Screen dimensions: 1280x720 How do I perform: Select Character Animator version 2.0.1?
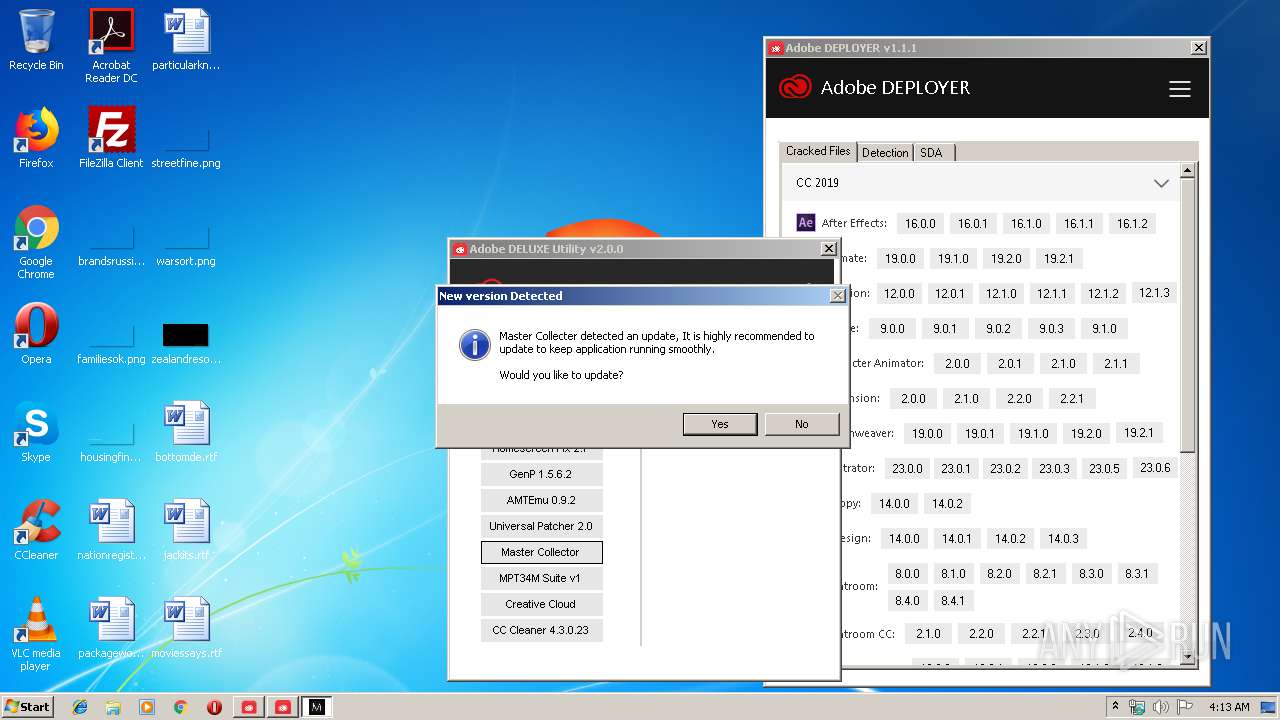1010,363
